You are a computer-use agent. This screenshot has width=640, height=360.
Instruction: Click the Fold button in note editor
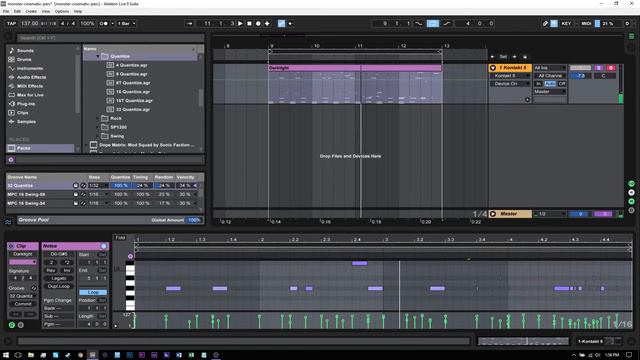[120, 238]
